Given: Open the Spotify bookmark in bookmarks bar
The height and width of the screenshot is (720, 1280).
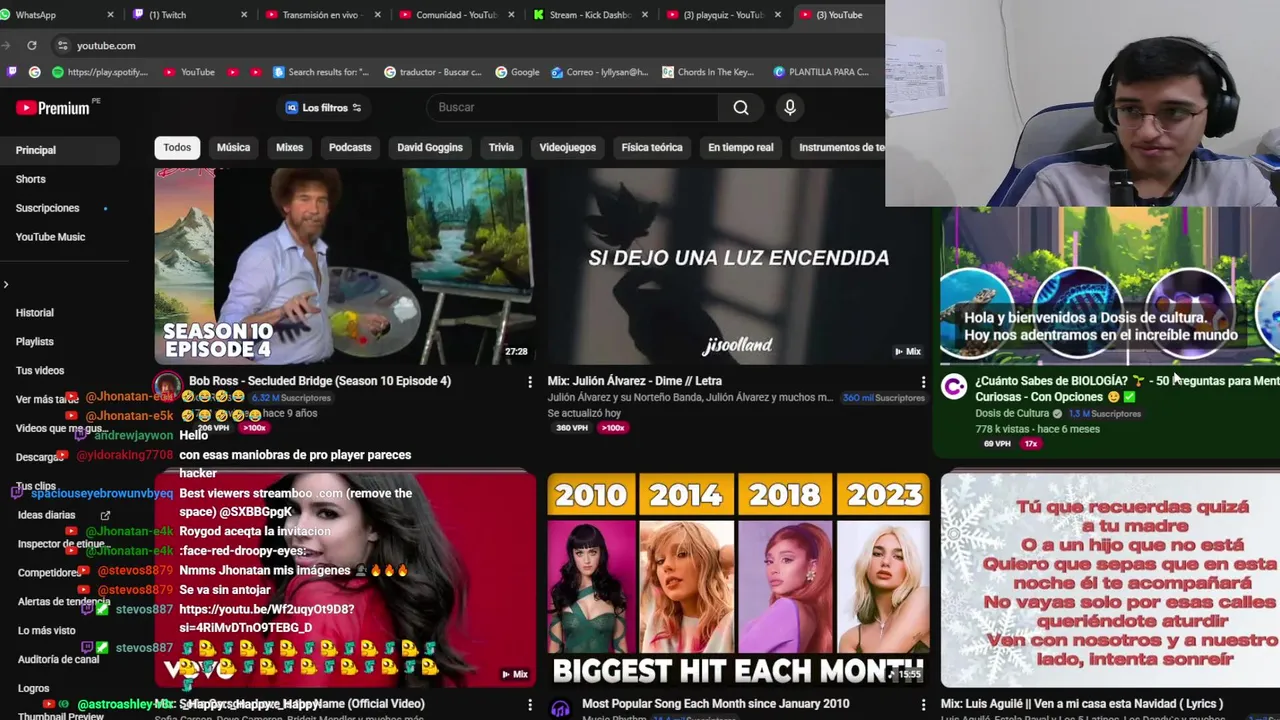Looking at the screenshot, I should coord(99,72).
